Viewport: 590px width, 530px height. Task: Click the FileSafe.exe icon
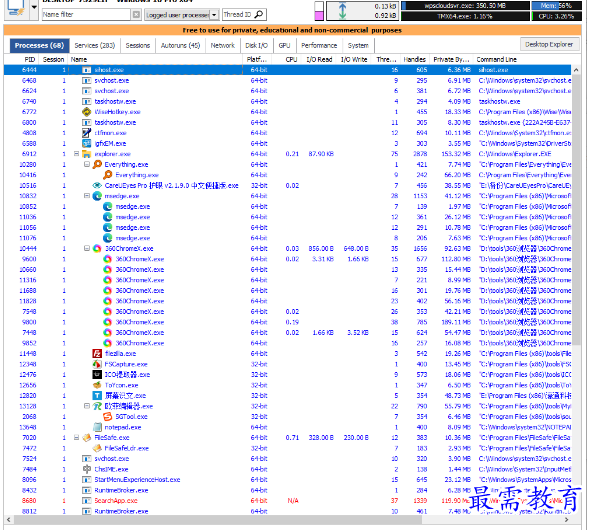tap(87, 438)
